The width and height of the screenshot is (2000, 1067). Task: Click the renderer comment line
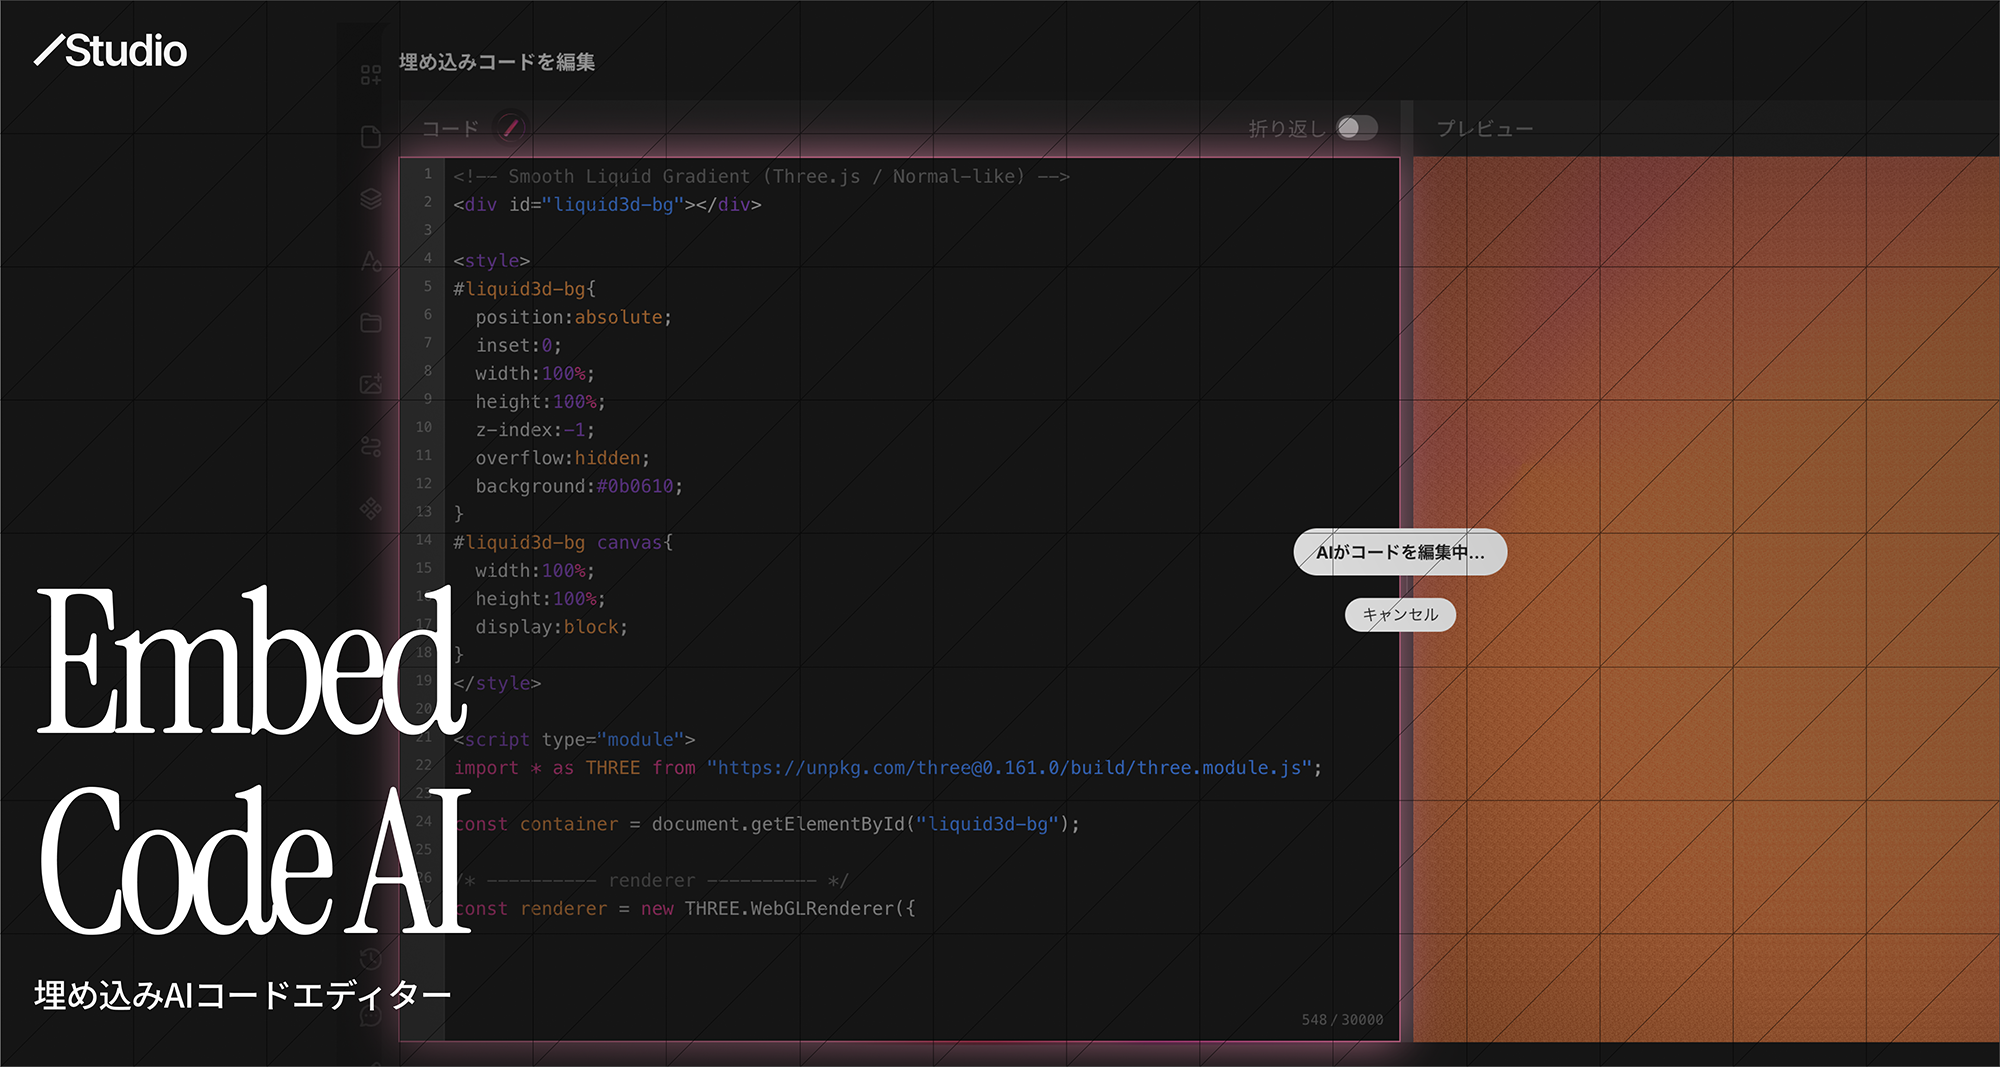click(651, 880)
